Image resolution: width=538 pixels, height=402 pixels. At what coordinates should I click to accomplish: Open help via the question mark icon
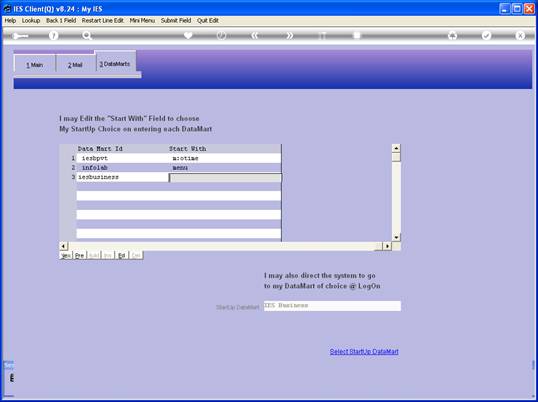click(54, 35)
